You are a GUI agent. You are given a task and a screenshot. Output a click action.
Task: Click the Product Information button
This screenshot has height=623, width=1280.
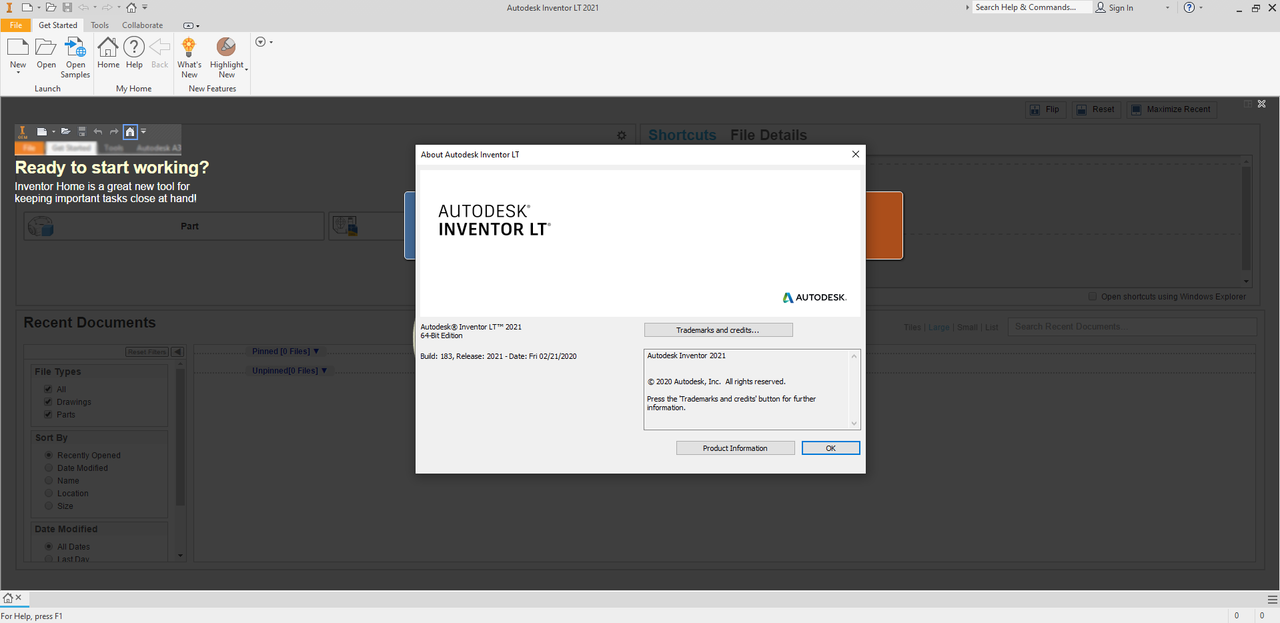pos(735,448)
